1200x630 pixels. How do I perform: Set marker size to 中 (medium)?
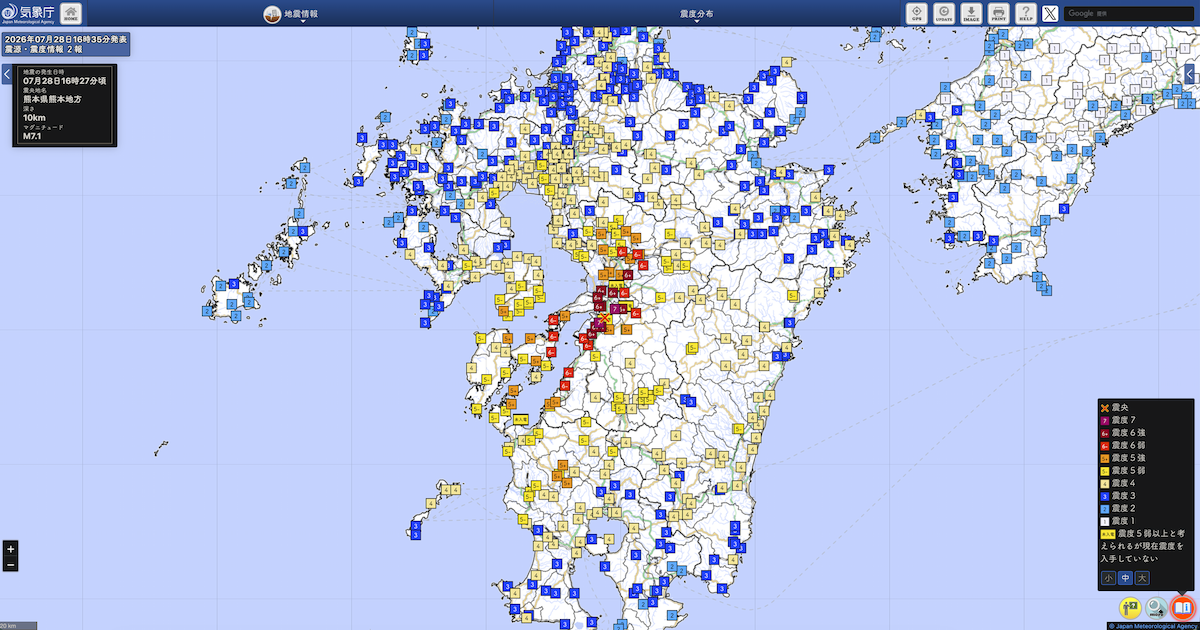coord(1125,578)
